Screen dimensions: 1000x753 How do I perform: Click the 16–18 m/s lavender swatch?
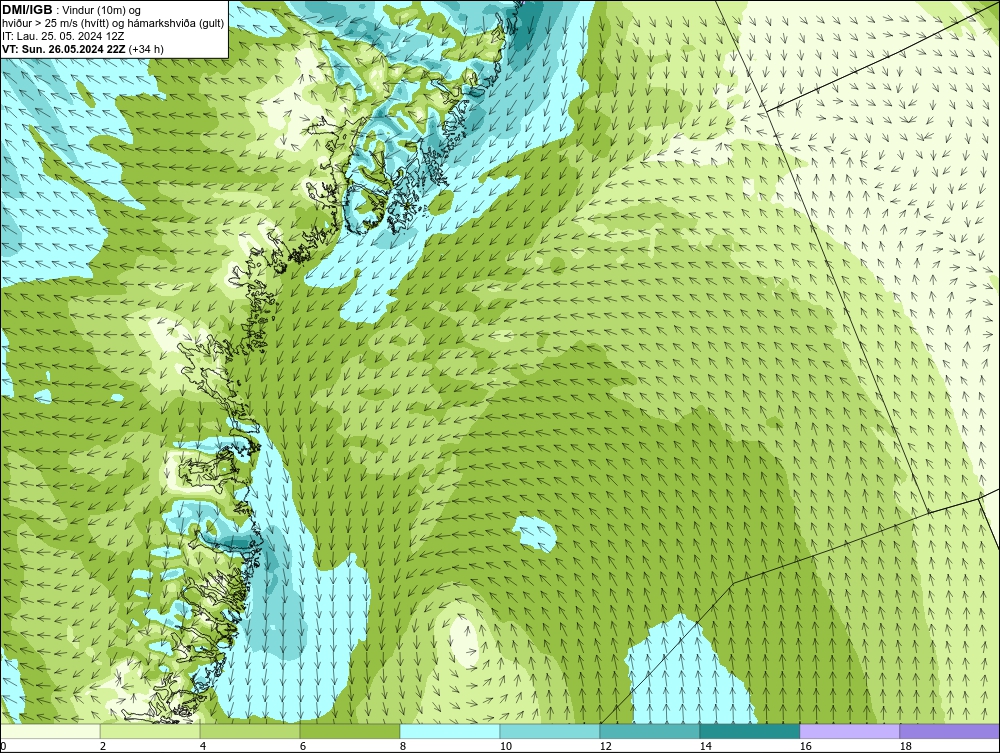coord(849,731)
